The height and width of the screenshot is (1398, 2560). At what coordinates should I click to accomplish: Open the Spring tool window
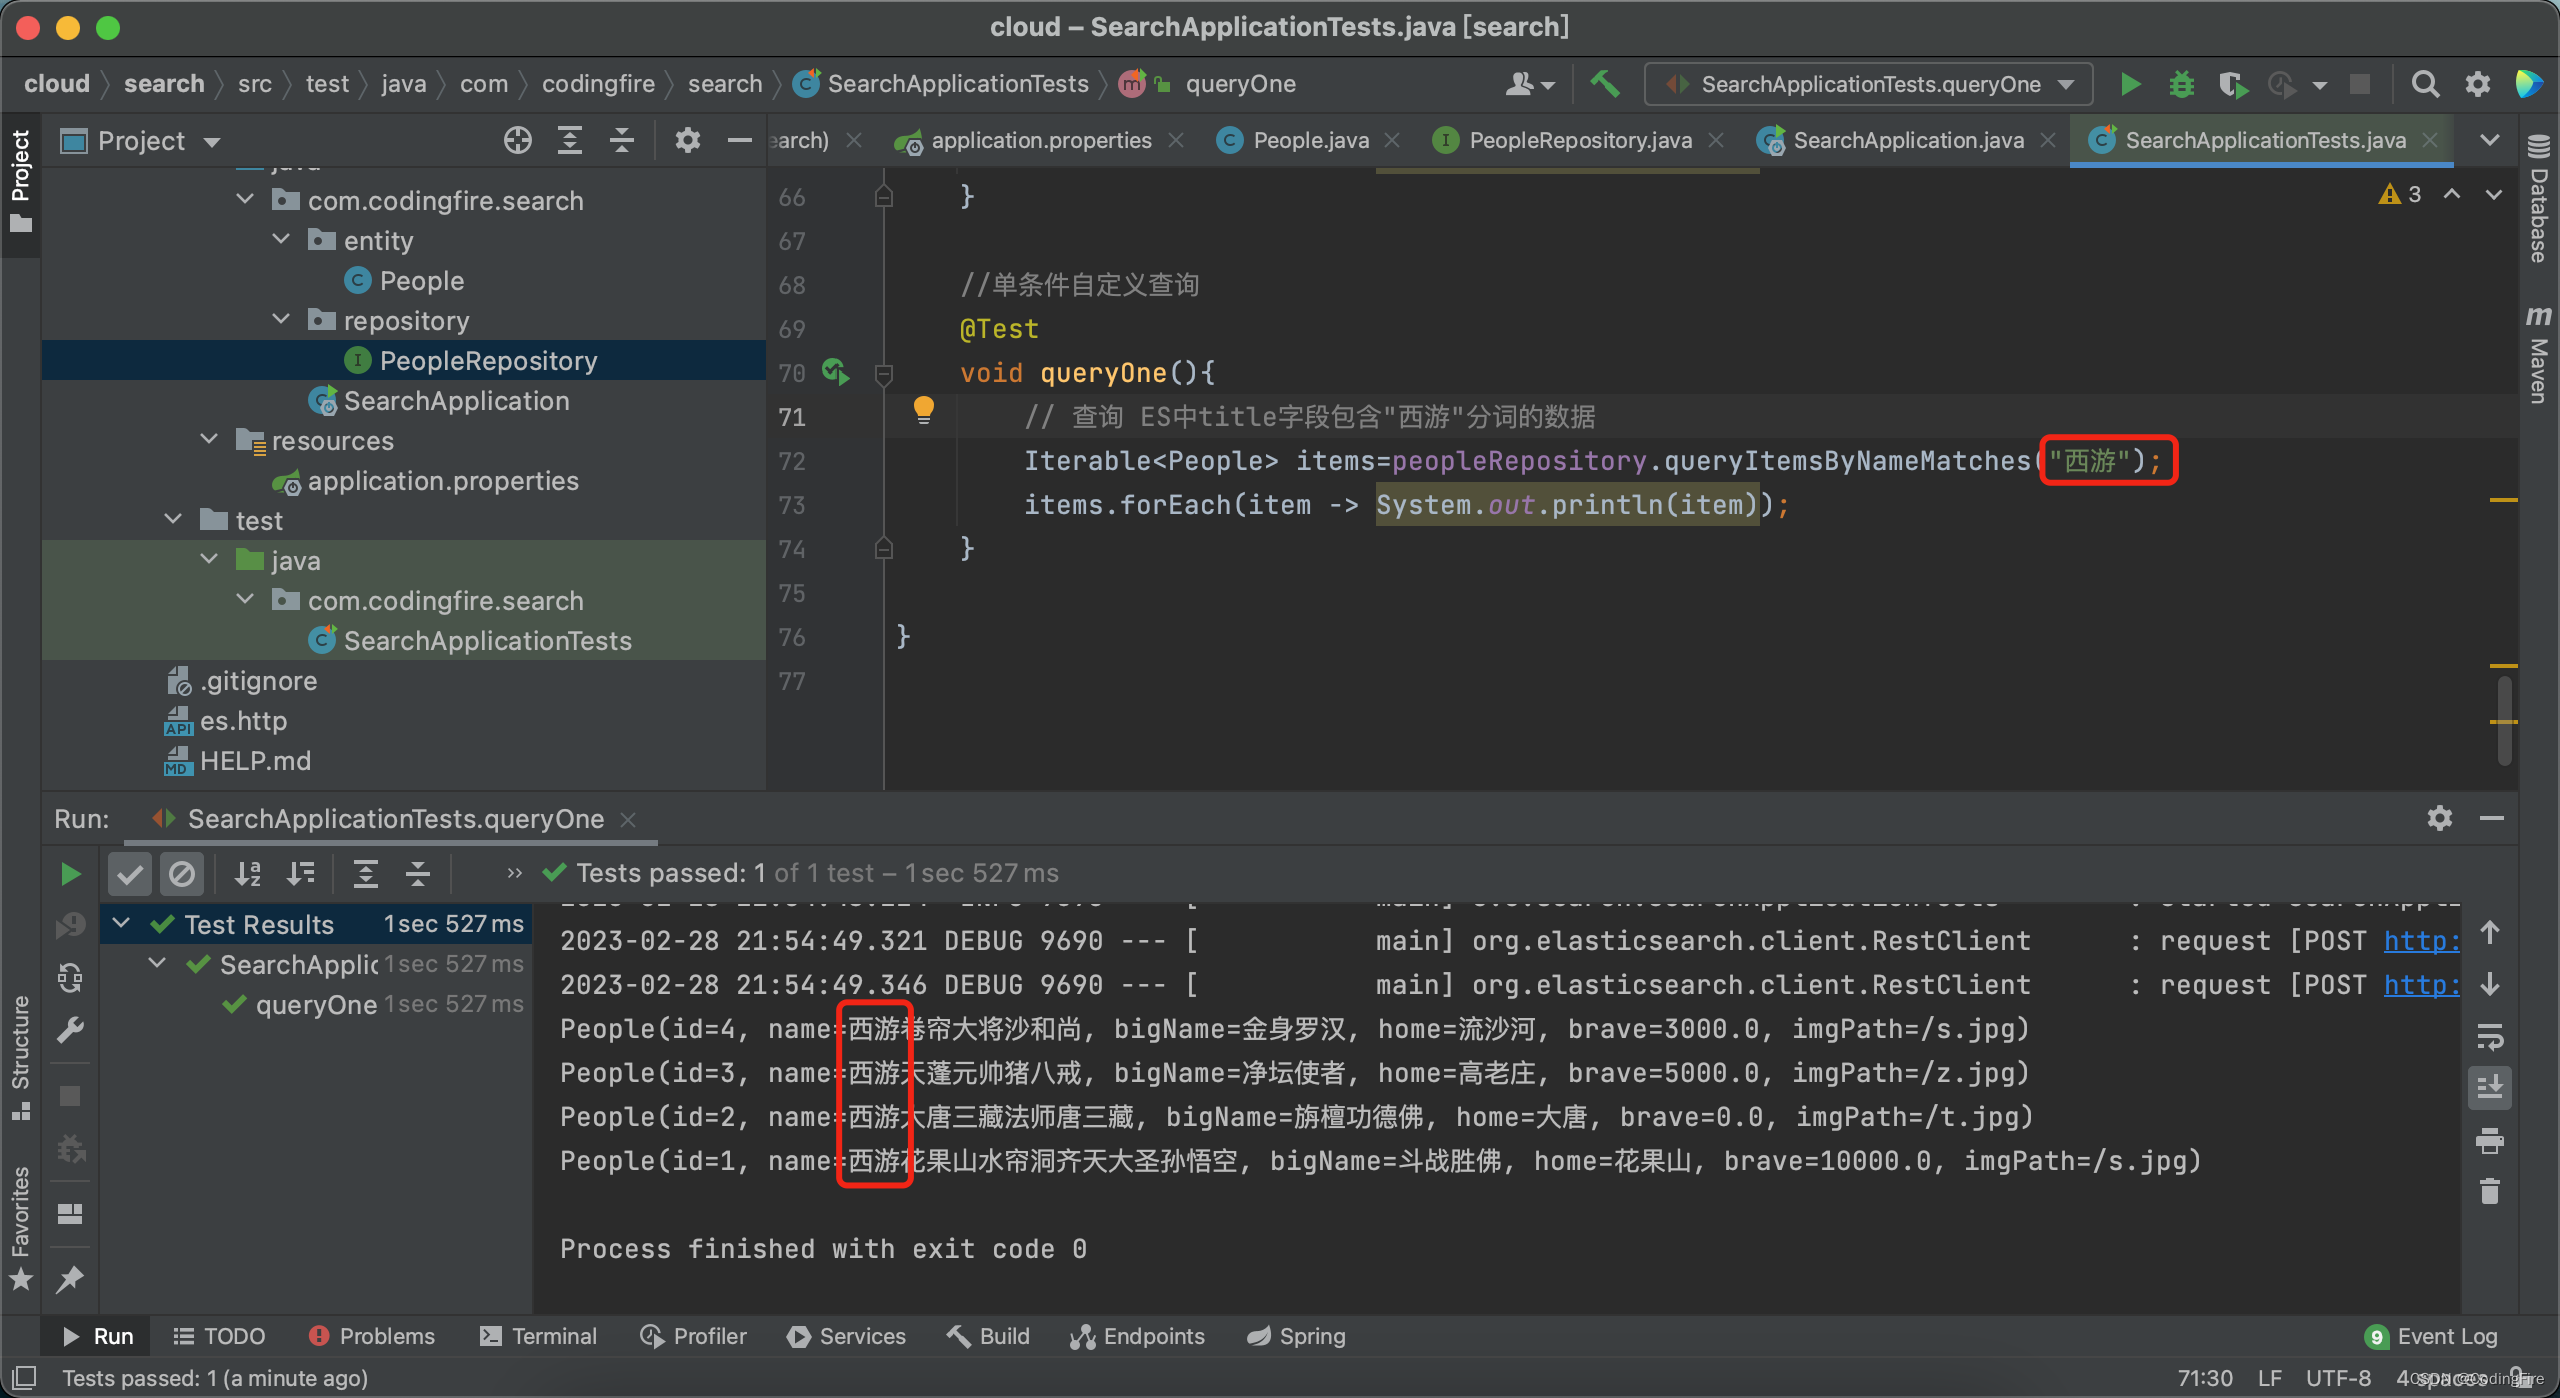(x=1296, y=1336)
